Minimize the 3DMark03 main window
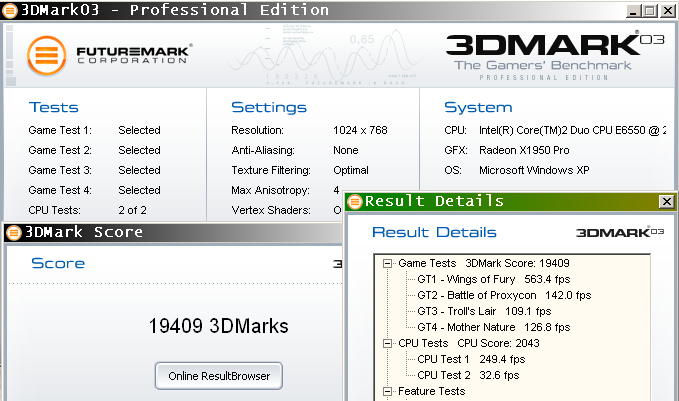Image resolution: width=679 pixels, height=401 pixels. (634, 11)
